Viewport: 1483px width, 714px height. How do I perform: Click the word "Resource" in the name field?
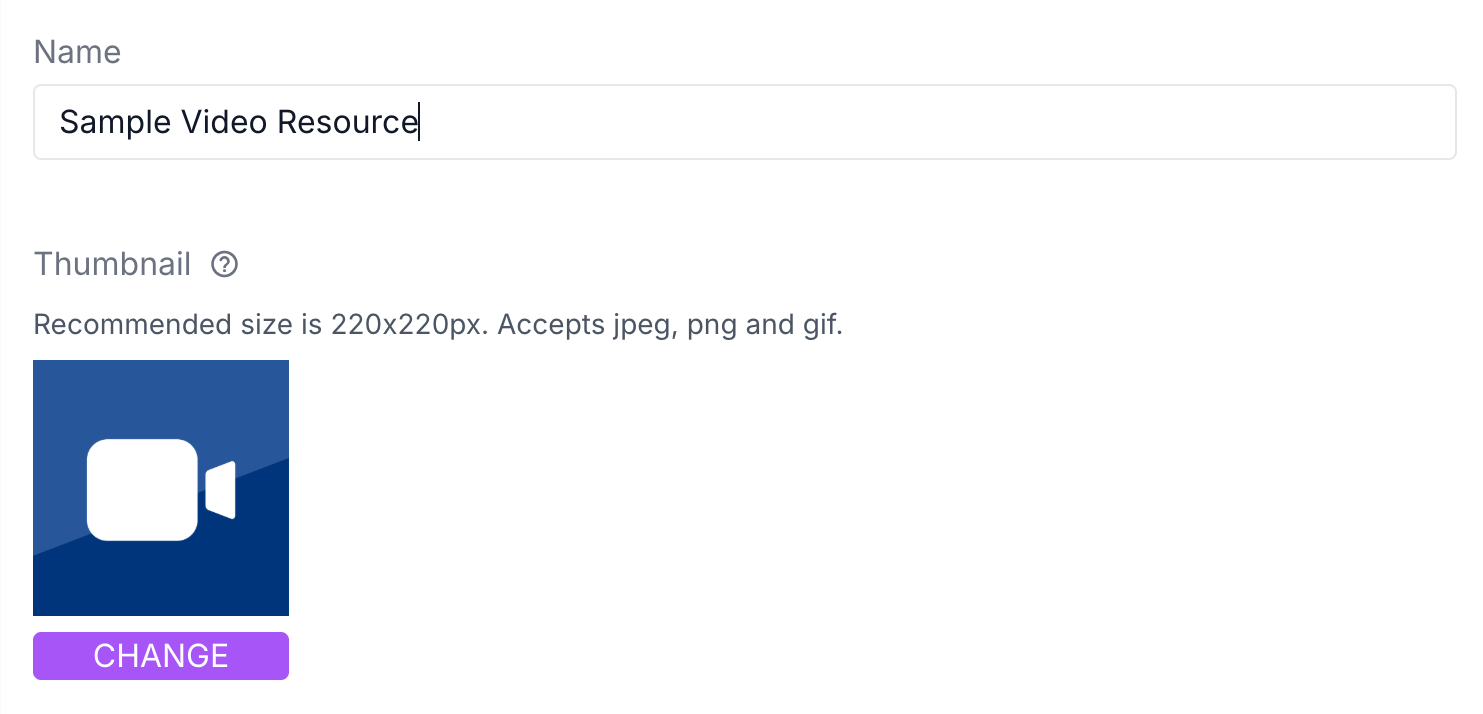pyautogui.click(x=346, y=122)
